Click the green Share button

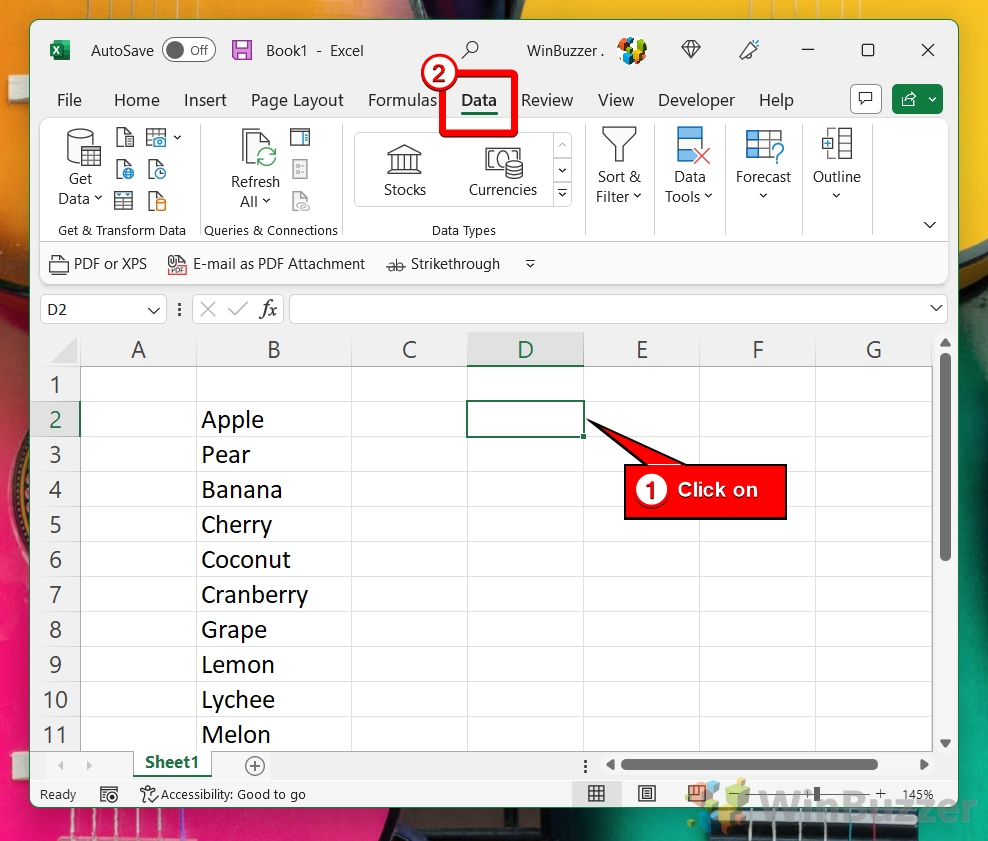[917, 99]
